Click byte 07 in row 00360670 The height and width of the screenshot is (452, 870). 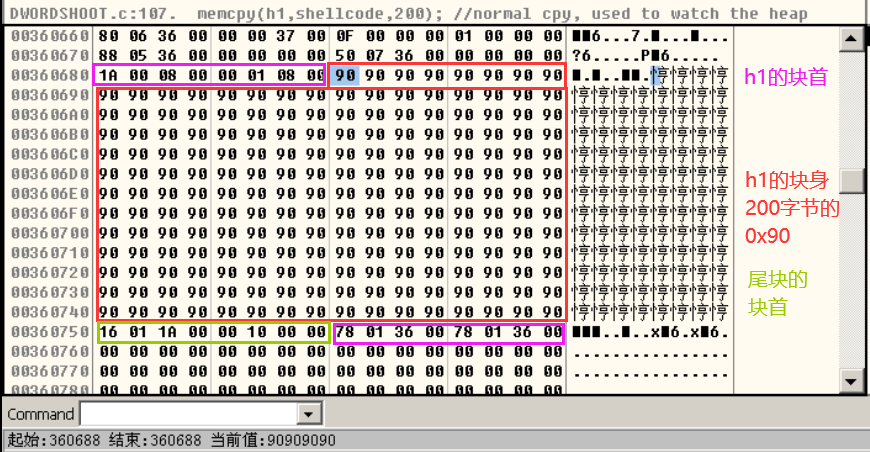pyautogui.click(x=375, y=56)
